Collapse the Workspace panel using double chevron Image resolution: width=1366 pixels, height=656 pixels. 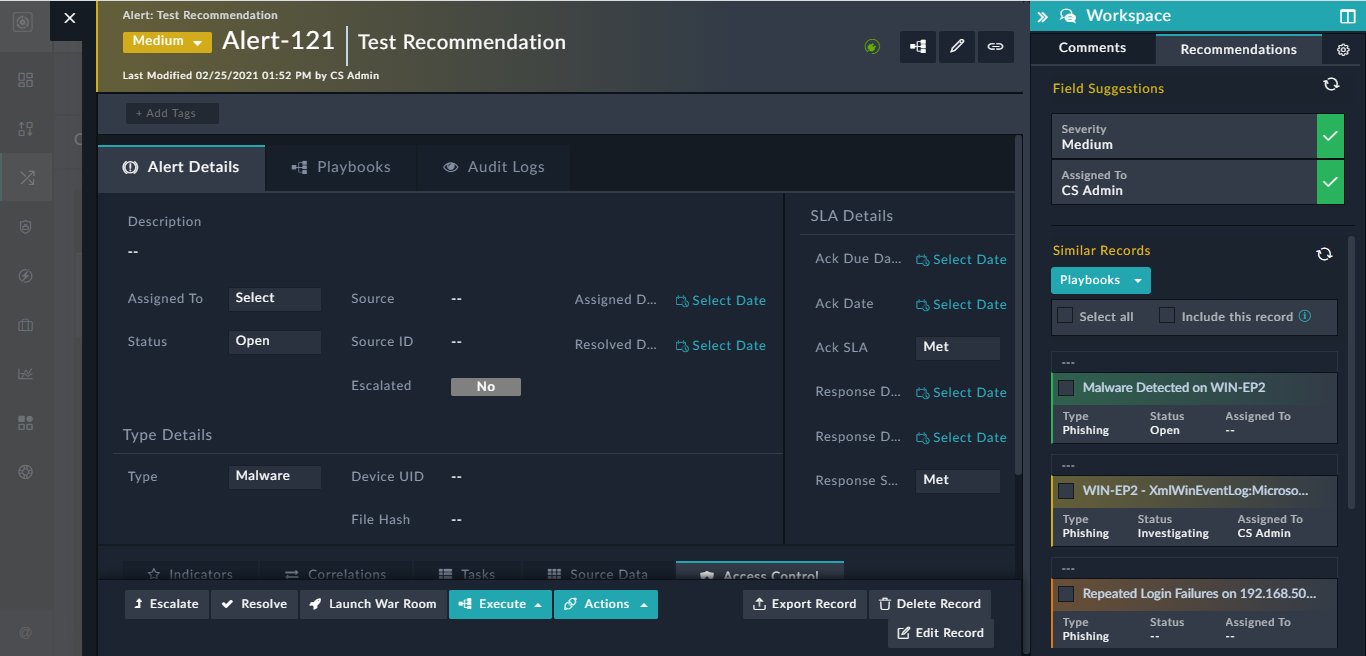tap(1042, 16)
